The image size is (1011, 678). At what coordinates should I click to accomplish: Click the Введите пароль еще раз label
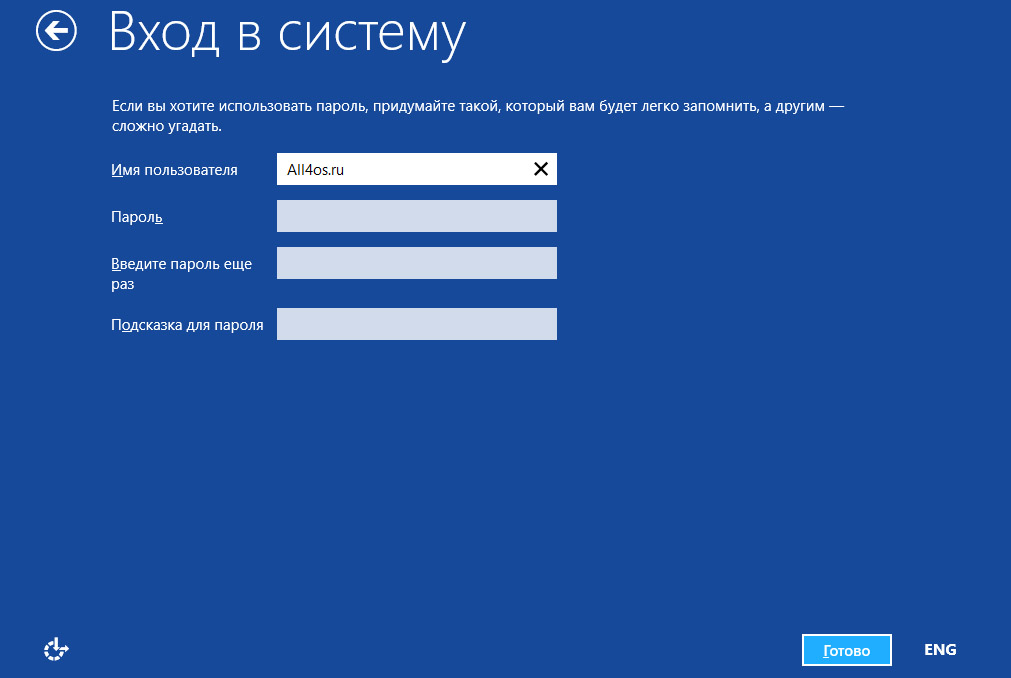tap(181, 274)
